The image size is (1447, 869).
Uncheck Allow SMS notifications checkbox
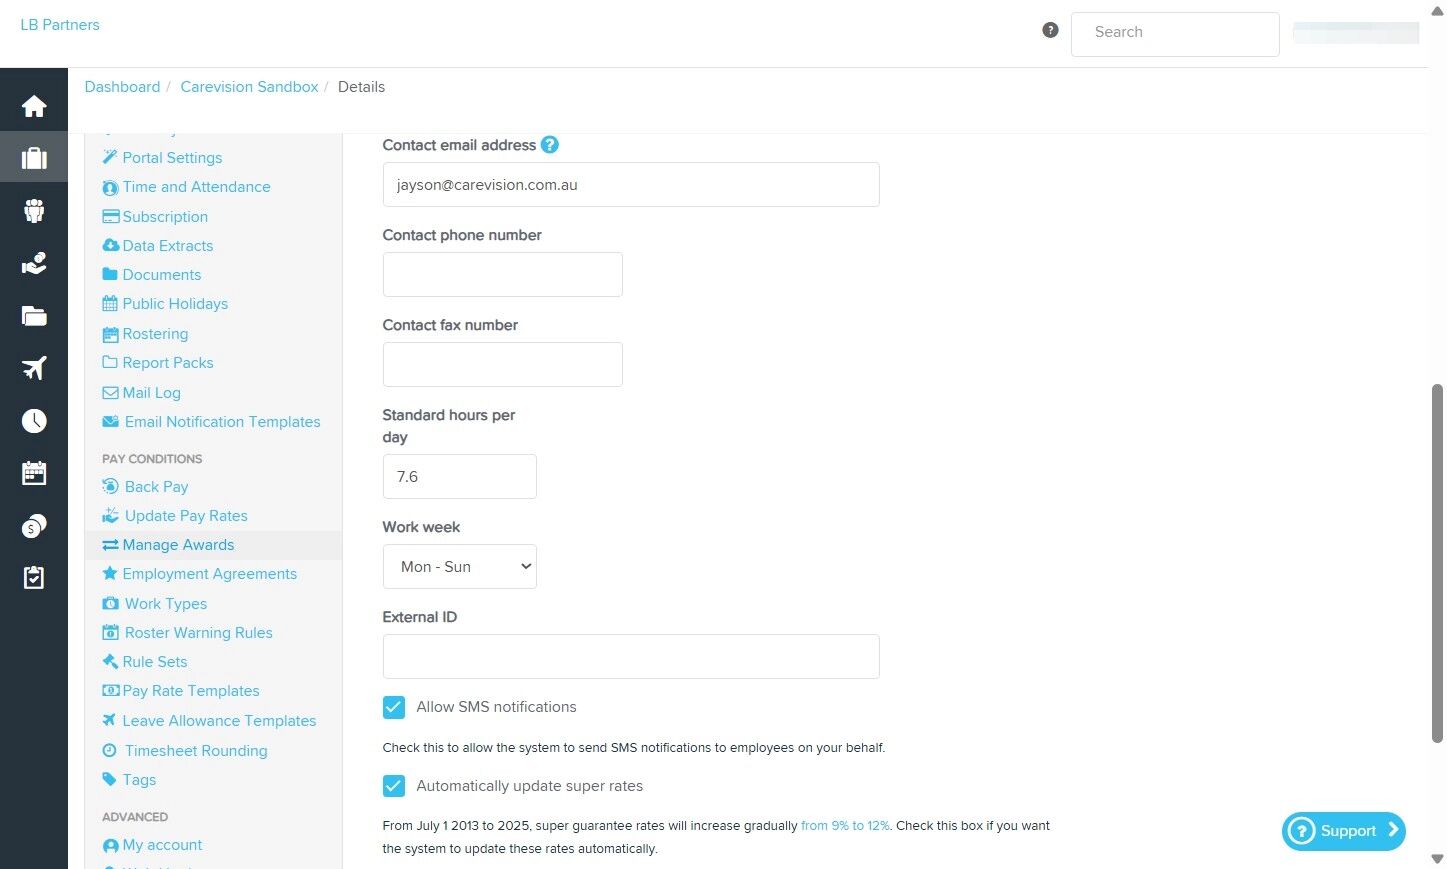coord(394,707)
